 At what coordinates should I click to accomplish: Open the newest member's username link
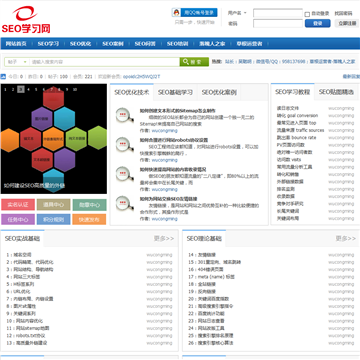[x=141, y=77]
